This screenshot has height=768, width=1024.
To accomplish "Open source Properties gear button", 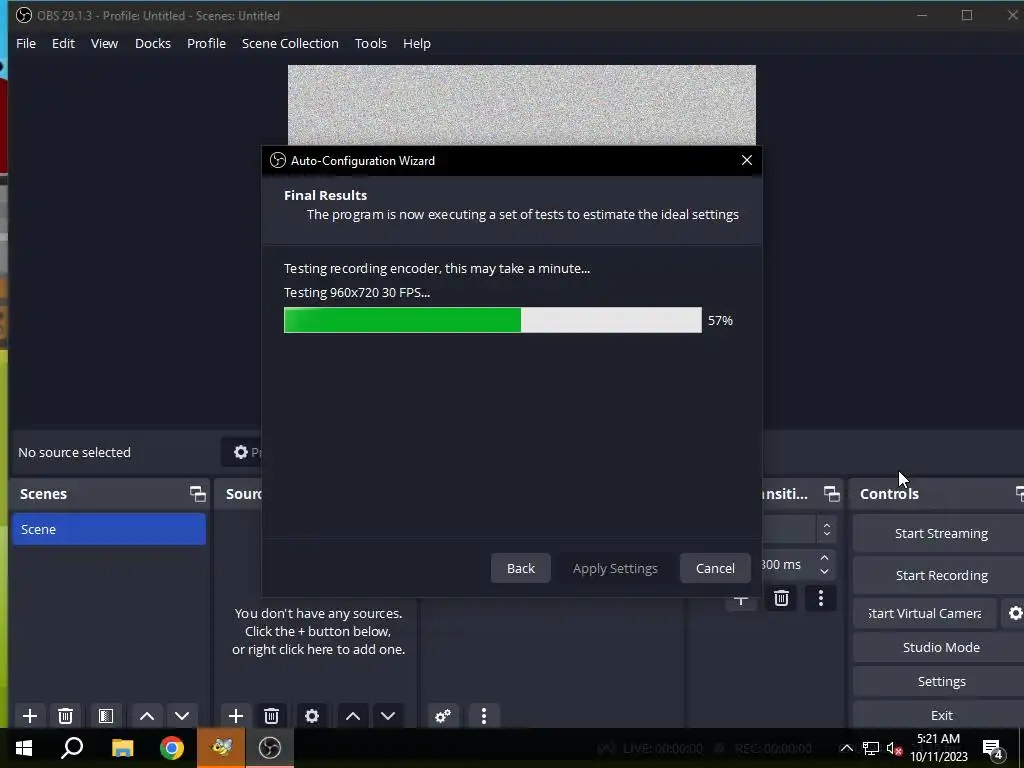I will point(243,452).
